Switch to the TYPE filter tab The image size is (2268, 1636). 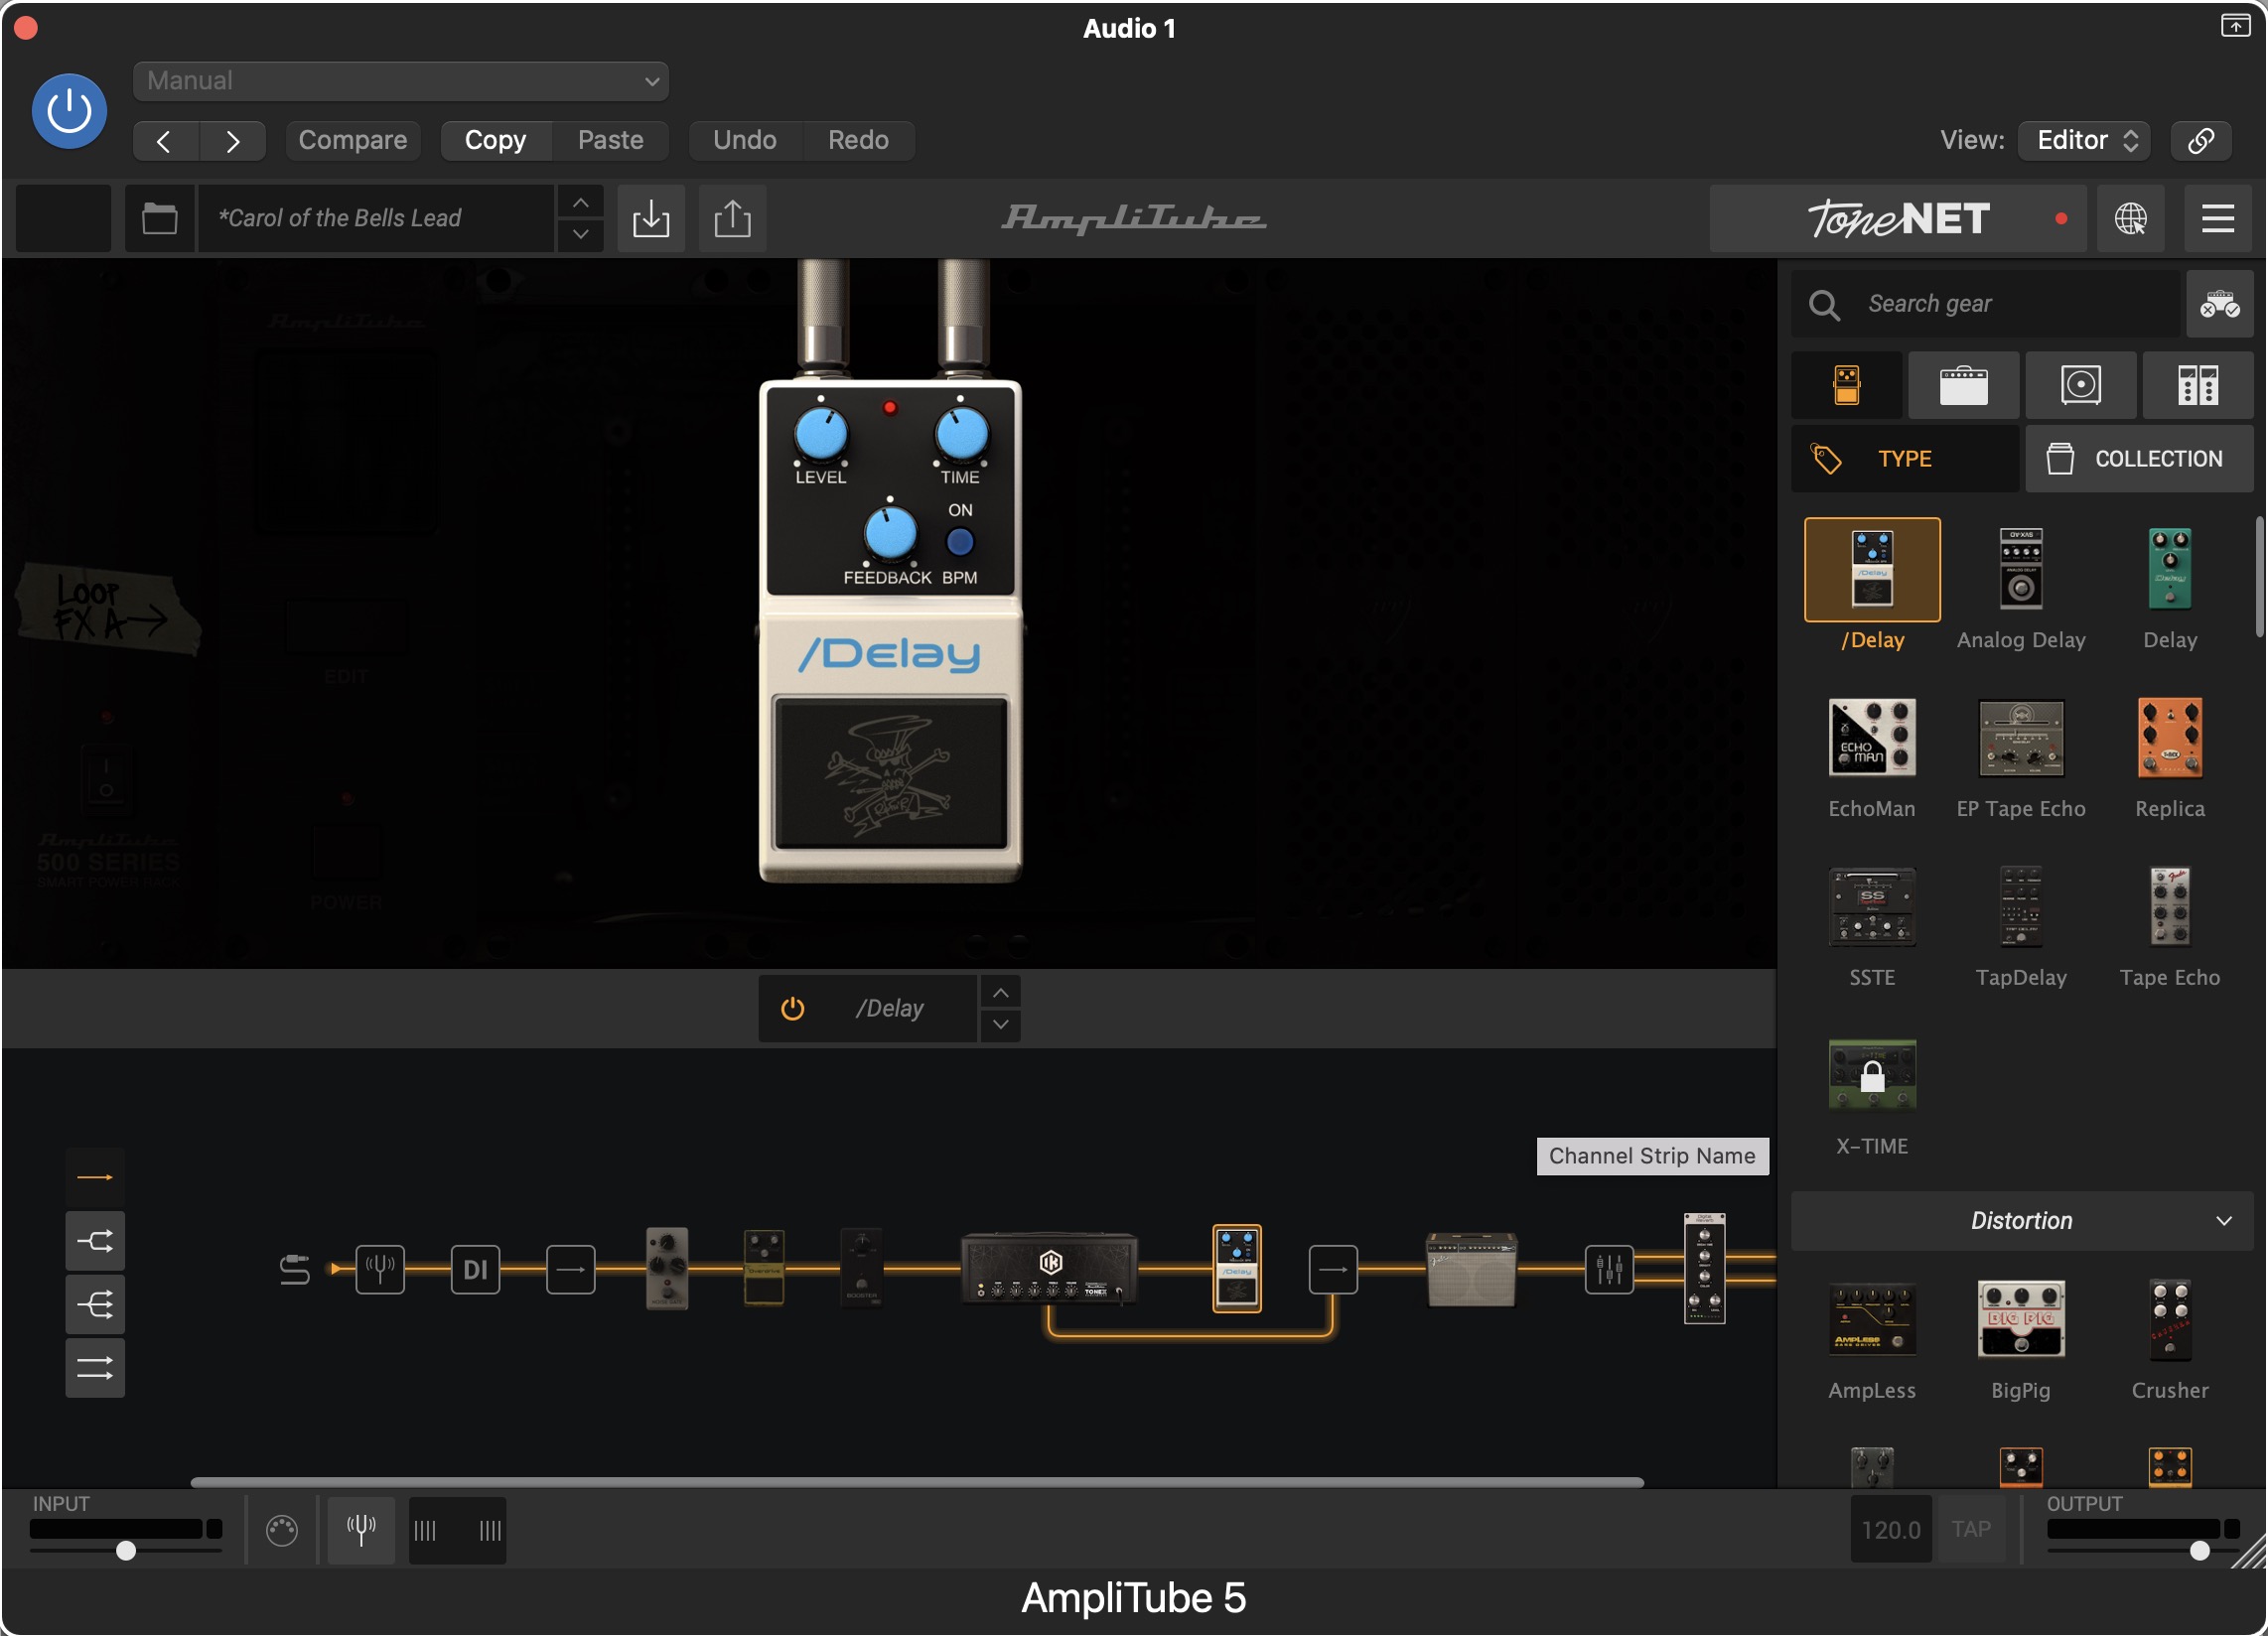coord(1905,459)
